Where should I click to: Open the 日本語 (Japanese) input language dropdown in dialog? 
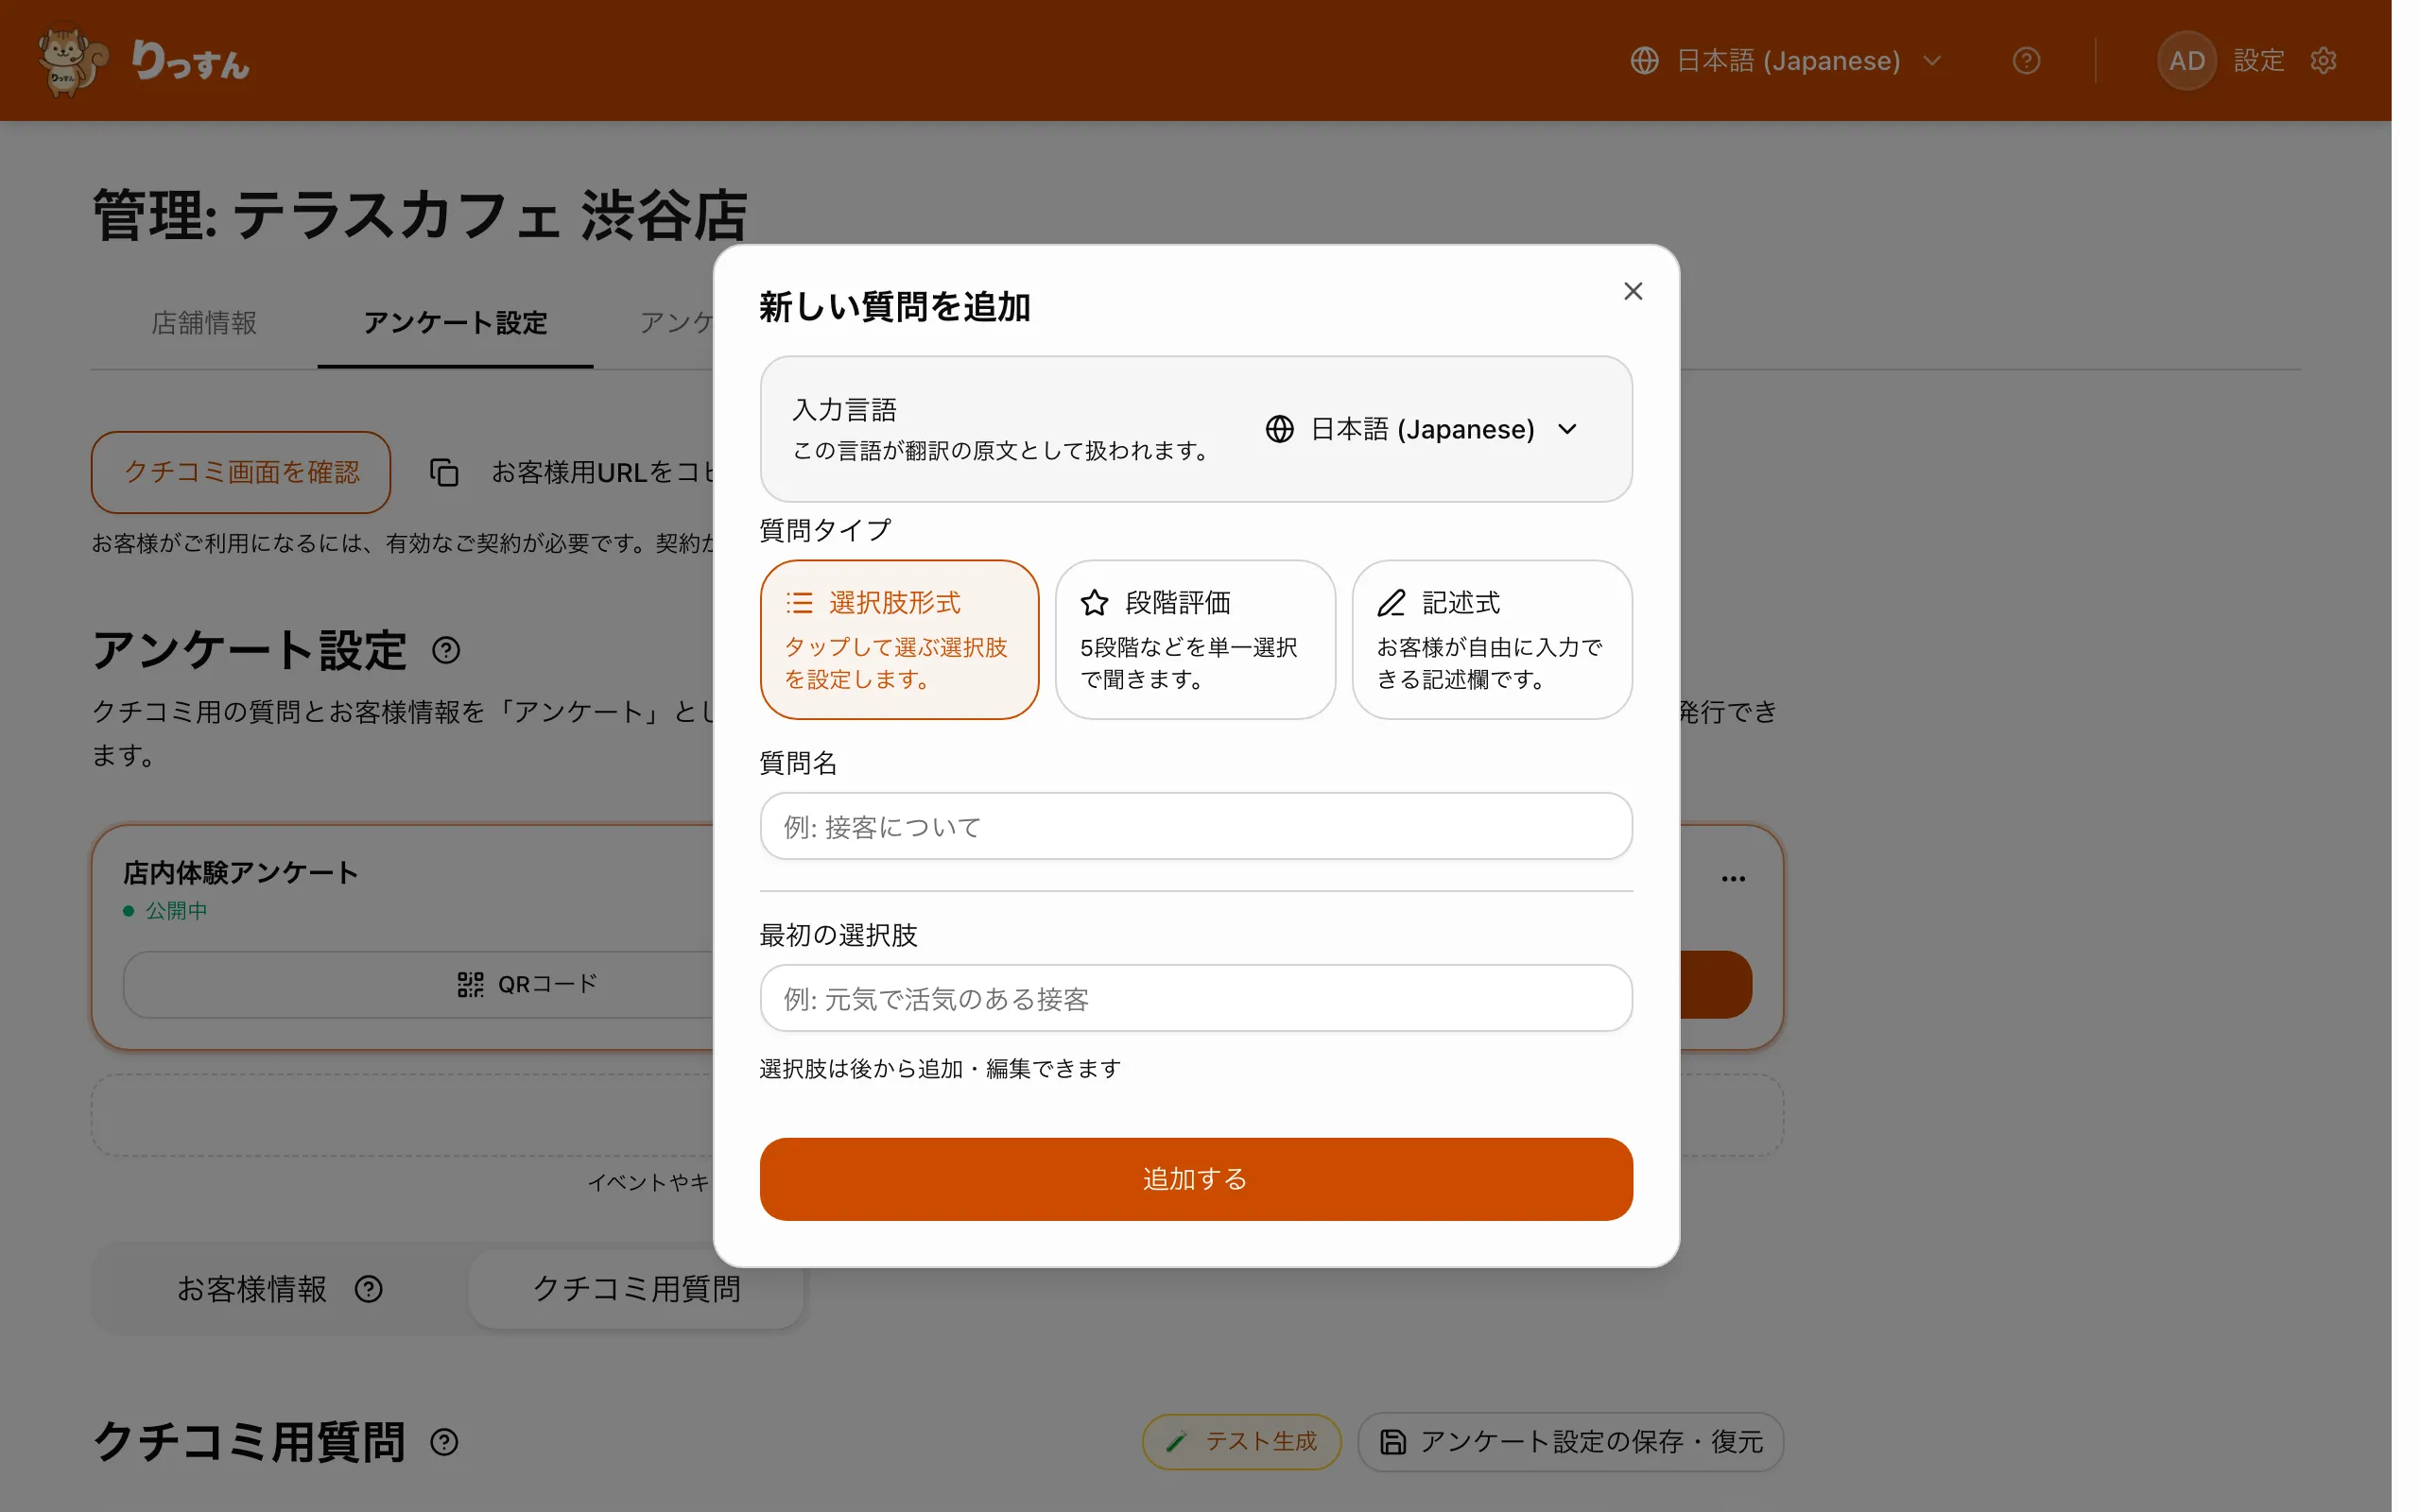pyautogui.click(x=1422, y=429)
